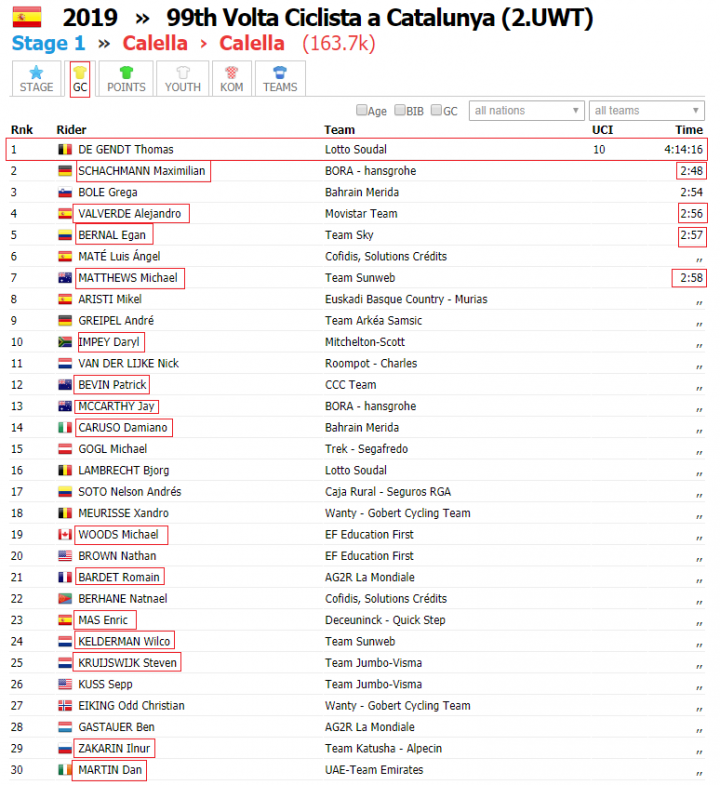Open the KOM classification tab

point(231,79)
